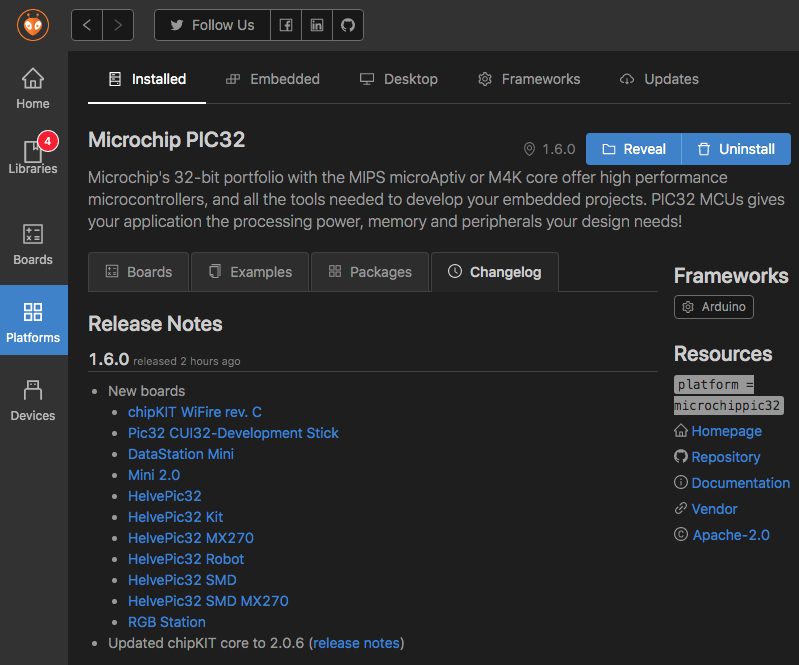This screenshot has width=799, height=665.
Task: Open the GitHub icon link
Action: 348,25
